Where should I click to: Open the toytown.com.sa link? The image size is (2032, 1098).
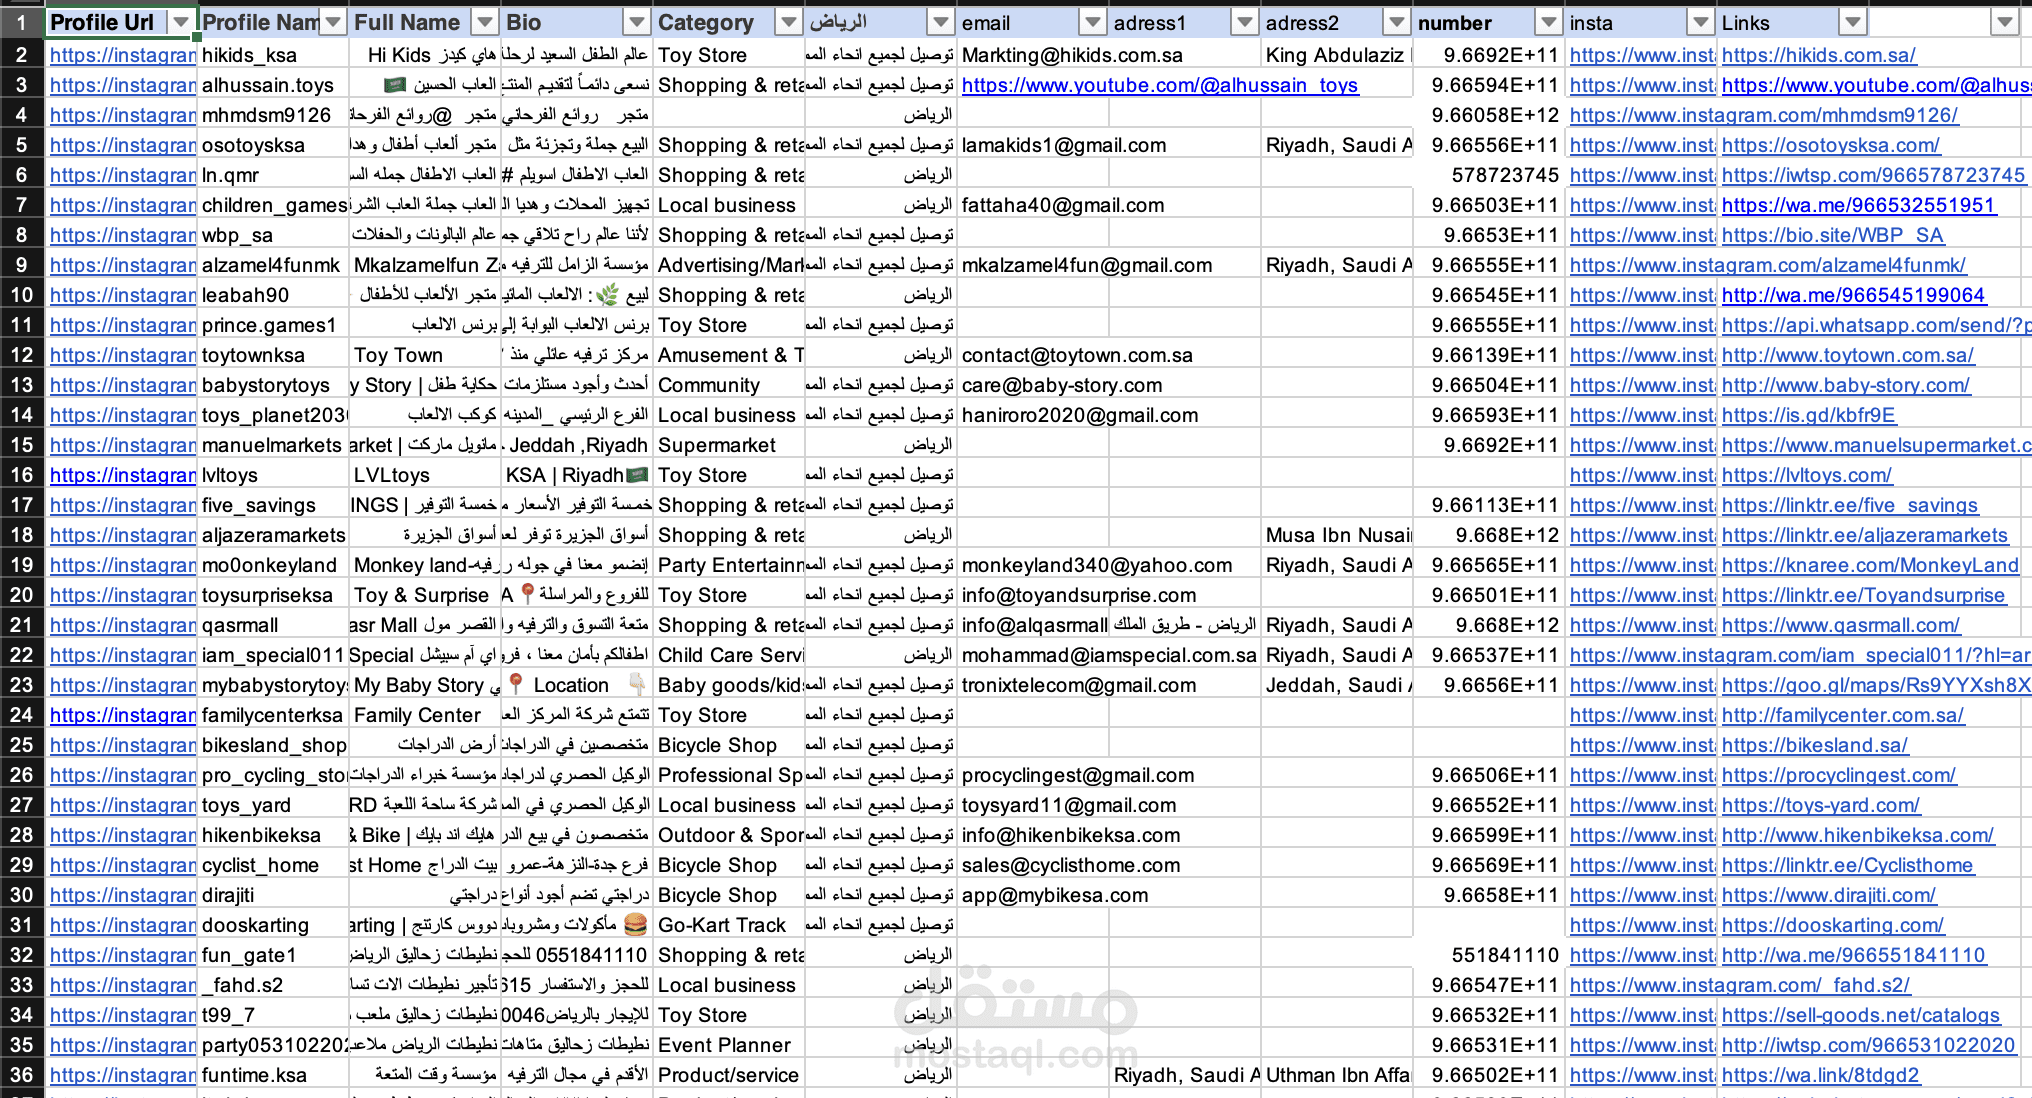(x=1848, y=355)
